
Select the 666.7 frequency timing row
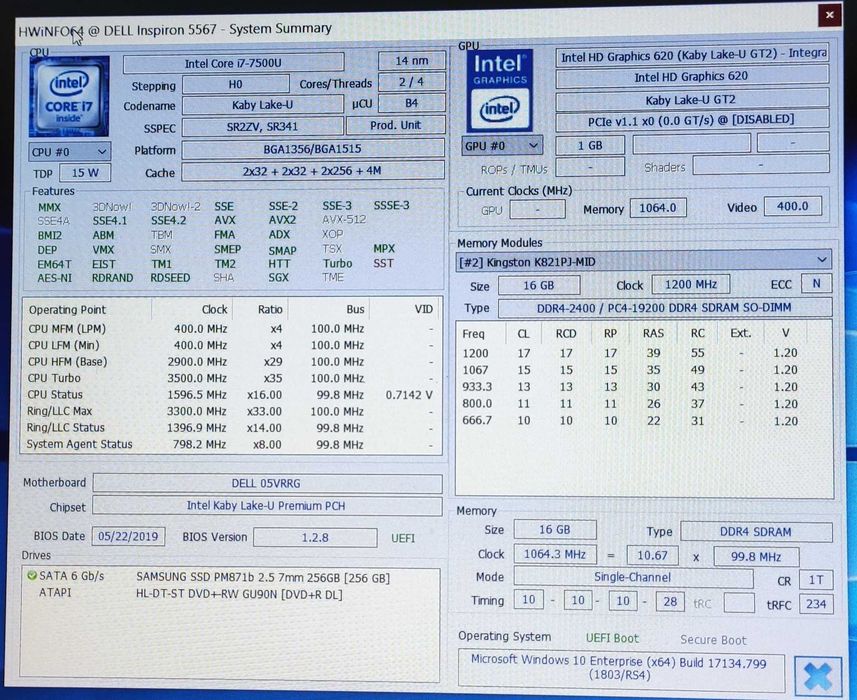643,421
